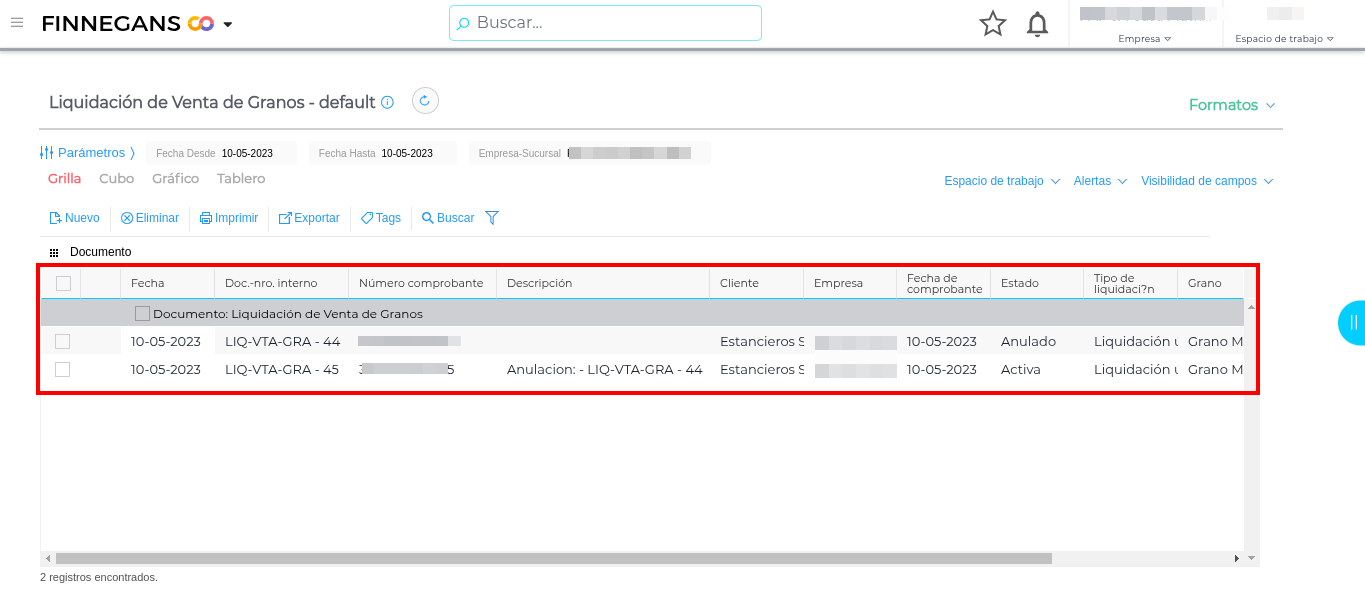Open the Parámetros panel
Image resolution: width=1365 pixels, height=594 pixels.
click(x=87, y=153)
